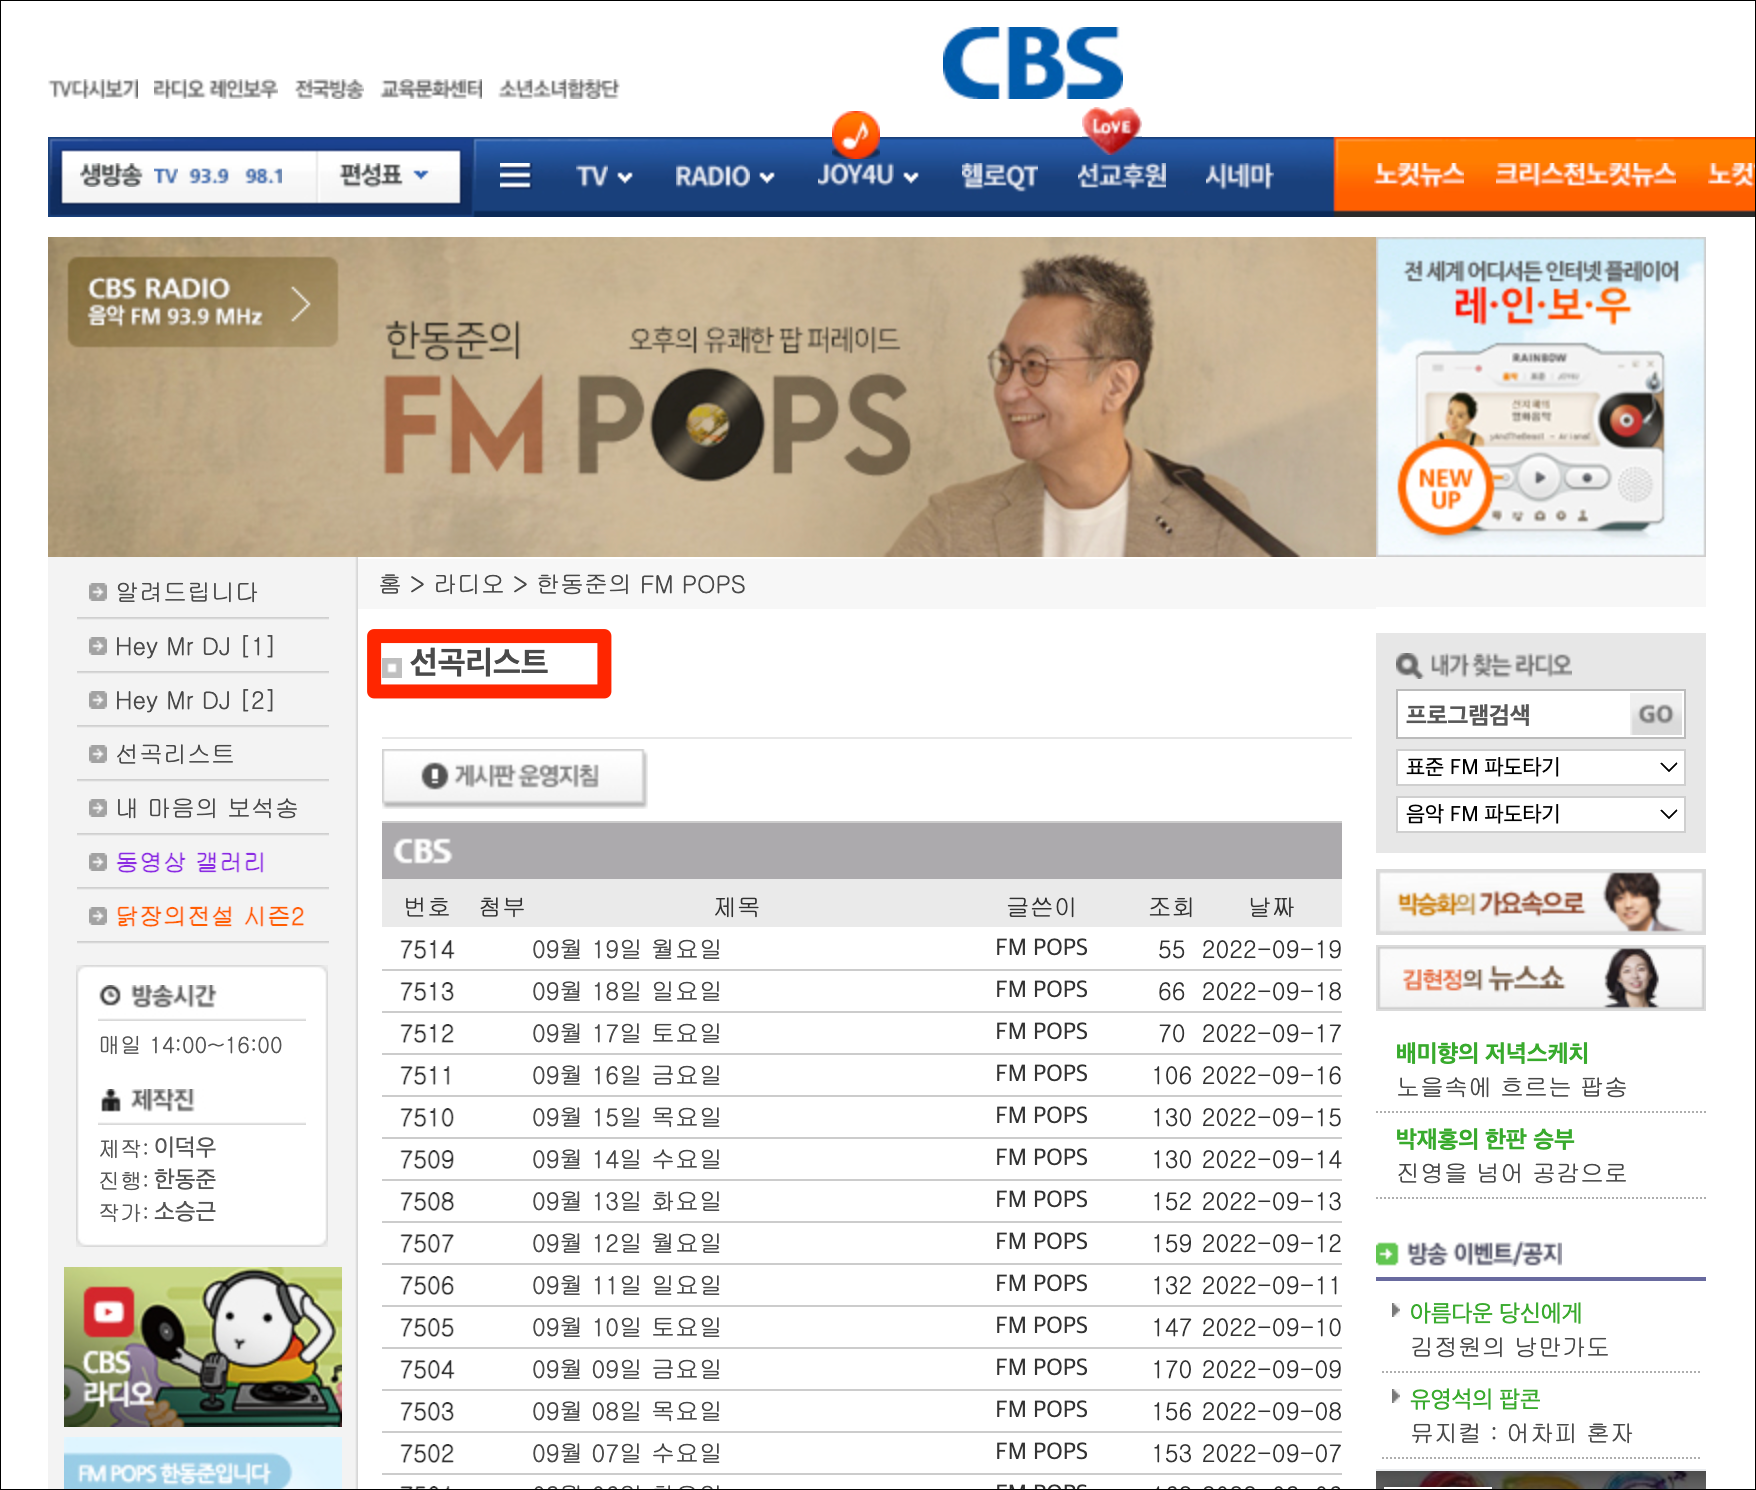
Task: Open the 음악 FM 파도타기 select box
Action: click(x=1540, y=814)
